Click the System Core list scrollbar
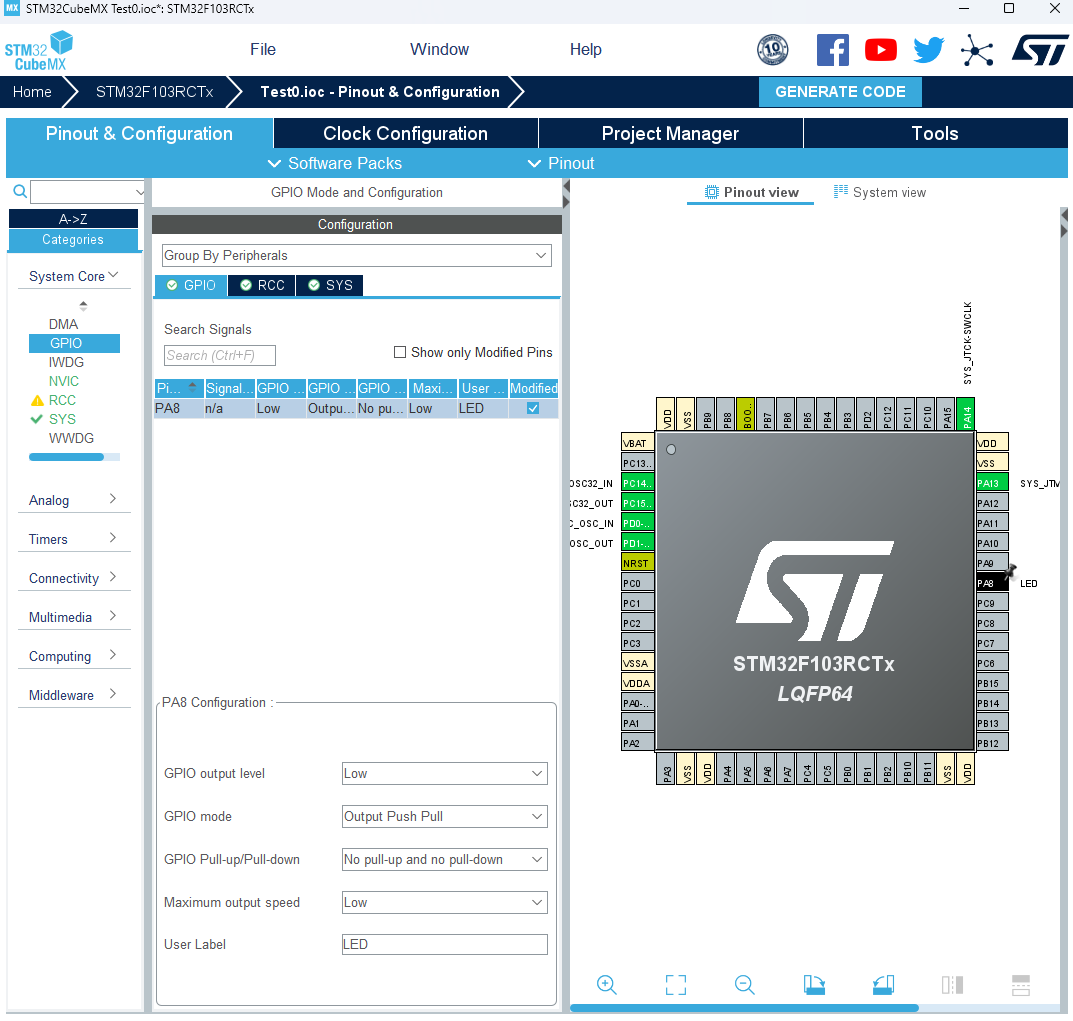1073x1021 pixels. [66, 457]
